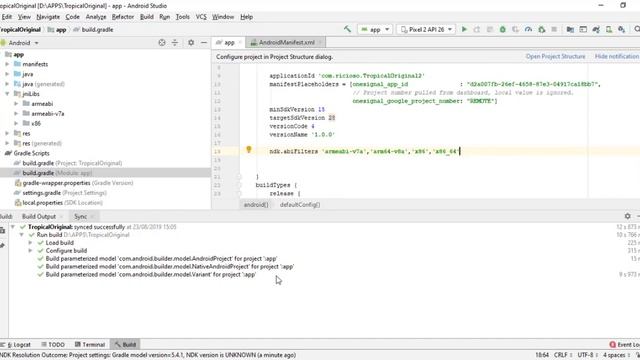Hide the Project panel with minus icon

tap(204, 42)
